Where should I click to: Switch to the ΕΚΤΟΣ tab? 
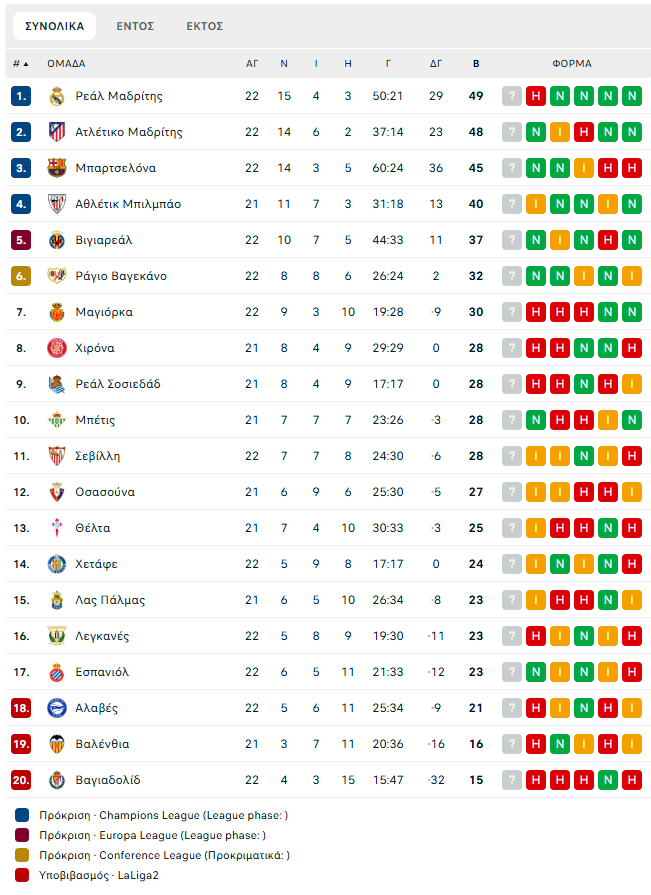[x=205, y=26]
